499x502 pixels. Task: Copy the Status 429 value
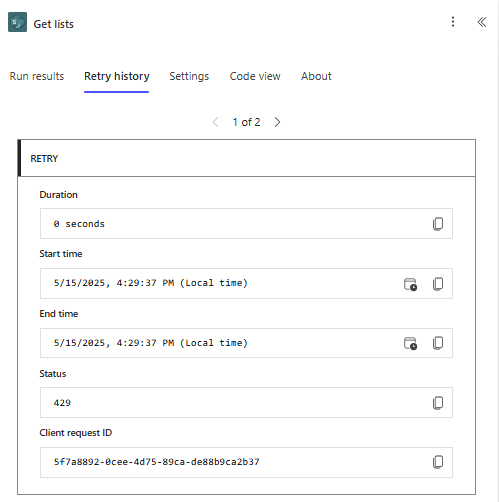438,403
